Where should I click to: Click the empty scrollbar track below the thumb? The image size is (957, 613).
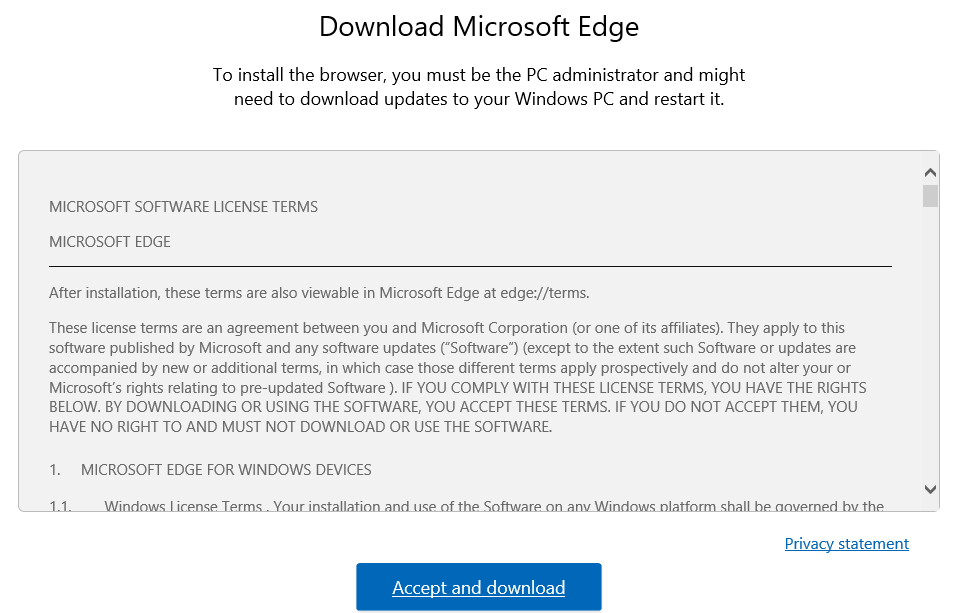click(x=930, y=350)
